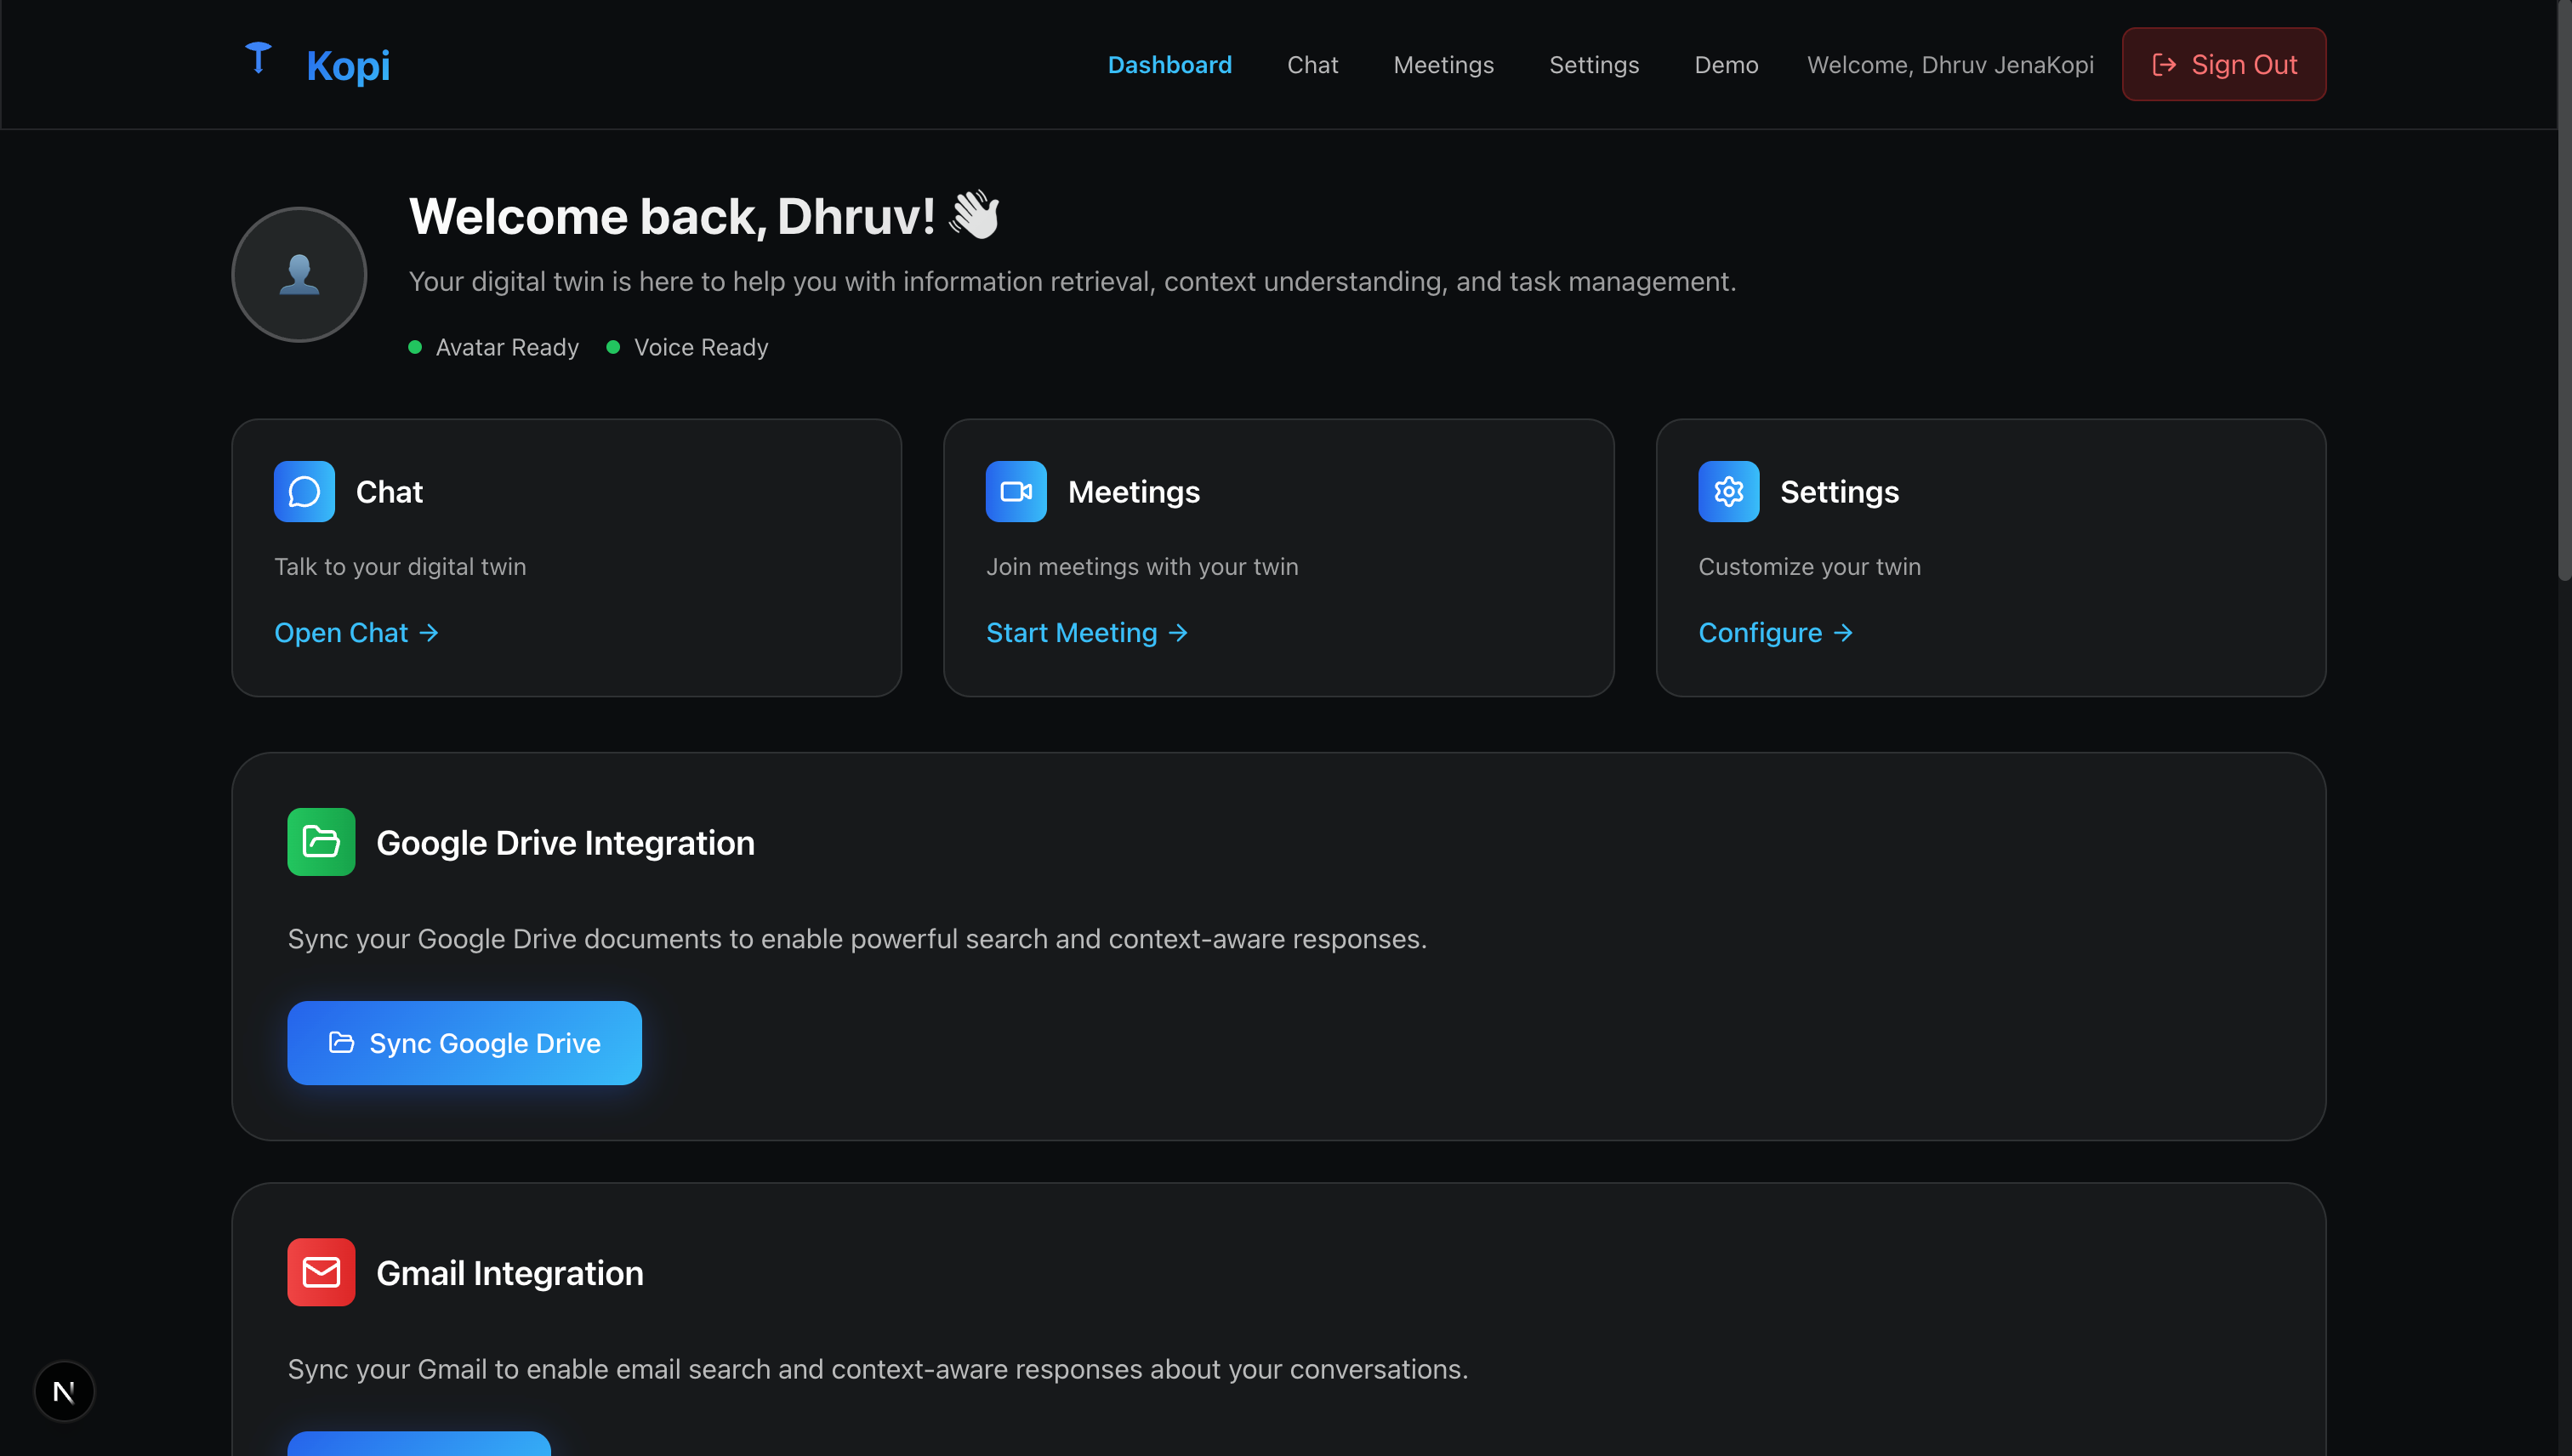Image resolution: width=2572 pixels, height=1456 pixels.
Task: Click the user avatar profile picture
Action: point(299,275)
